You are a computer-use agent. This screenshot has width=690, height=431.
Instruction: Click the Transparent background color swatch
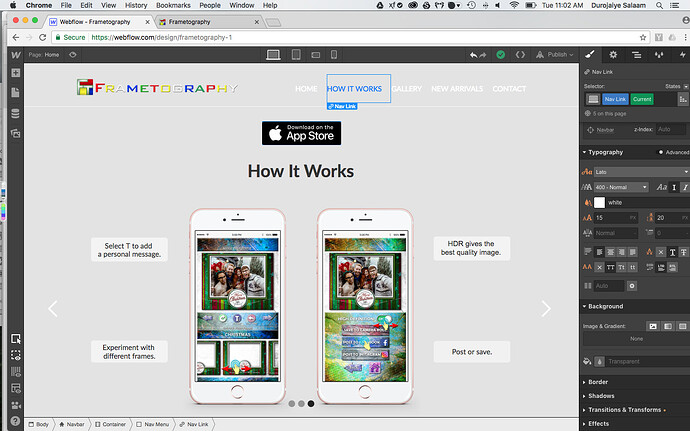click(599, 361)
